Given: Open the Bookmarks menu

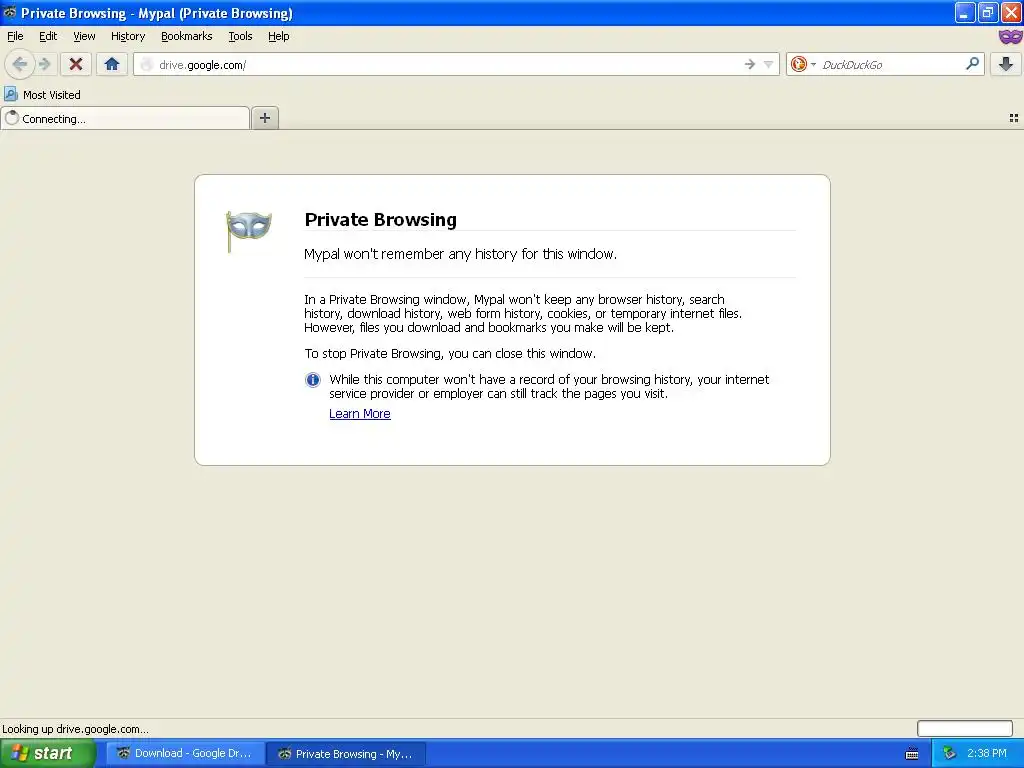Looking at the screenshot, I should 186,37.
